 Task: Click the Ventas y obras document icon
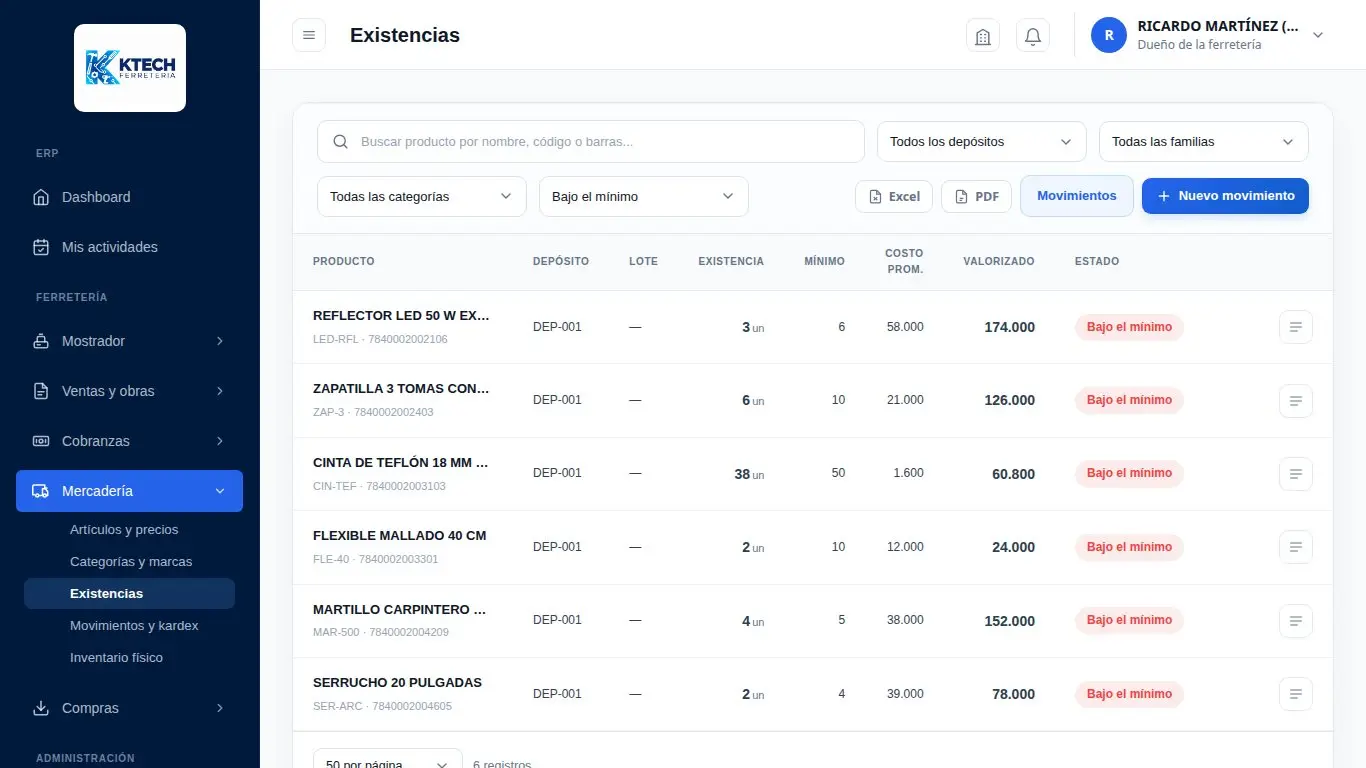coord(41,391)
